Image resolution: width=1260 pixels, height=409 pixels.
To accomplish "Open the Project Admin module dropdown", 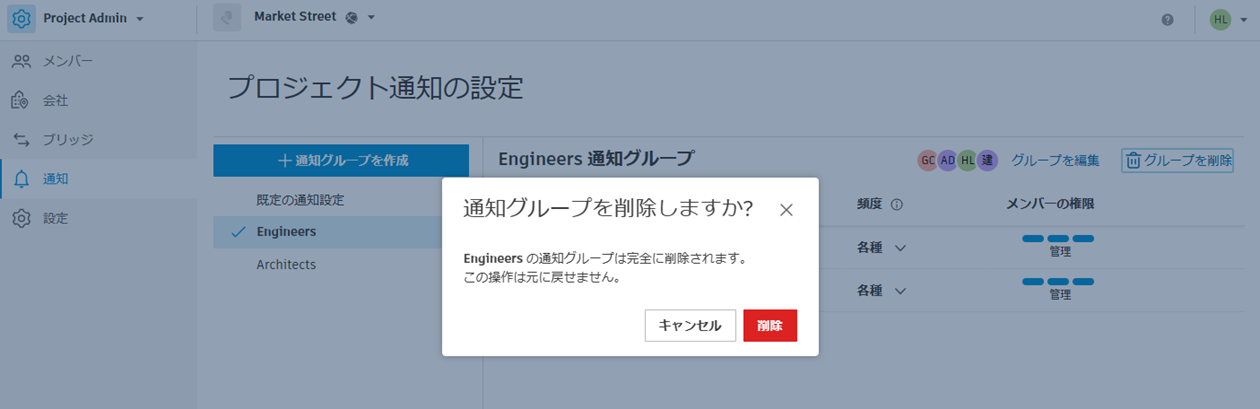I will click(x=140, y=19).
